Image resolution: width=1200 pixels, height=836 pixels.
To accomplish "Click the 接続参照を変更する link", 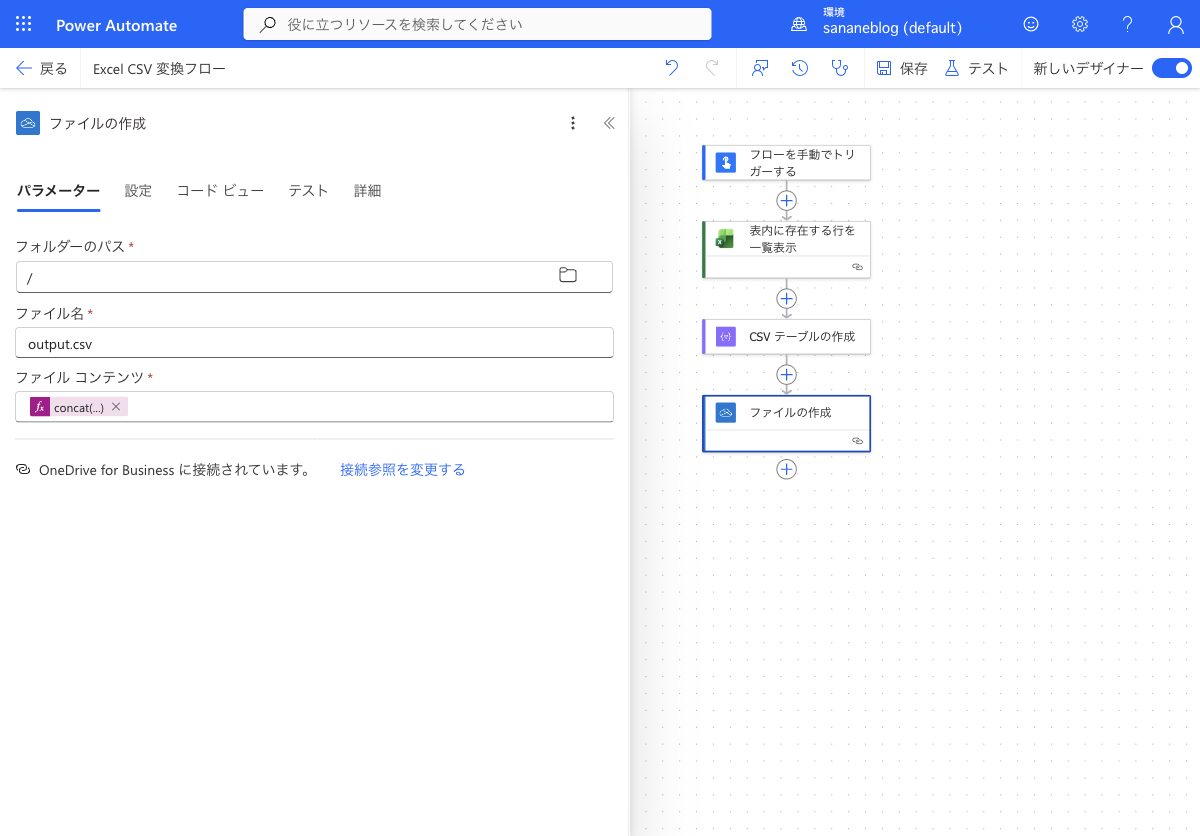I will pyautogui.click(x=402, y=469).
